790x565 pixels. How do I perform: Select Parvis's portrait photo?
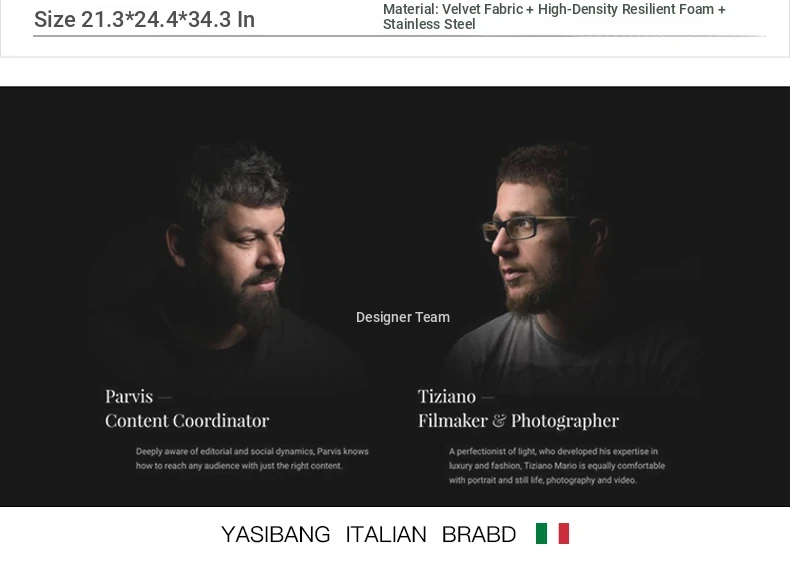[x=229, y=262]
